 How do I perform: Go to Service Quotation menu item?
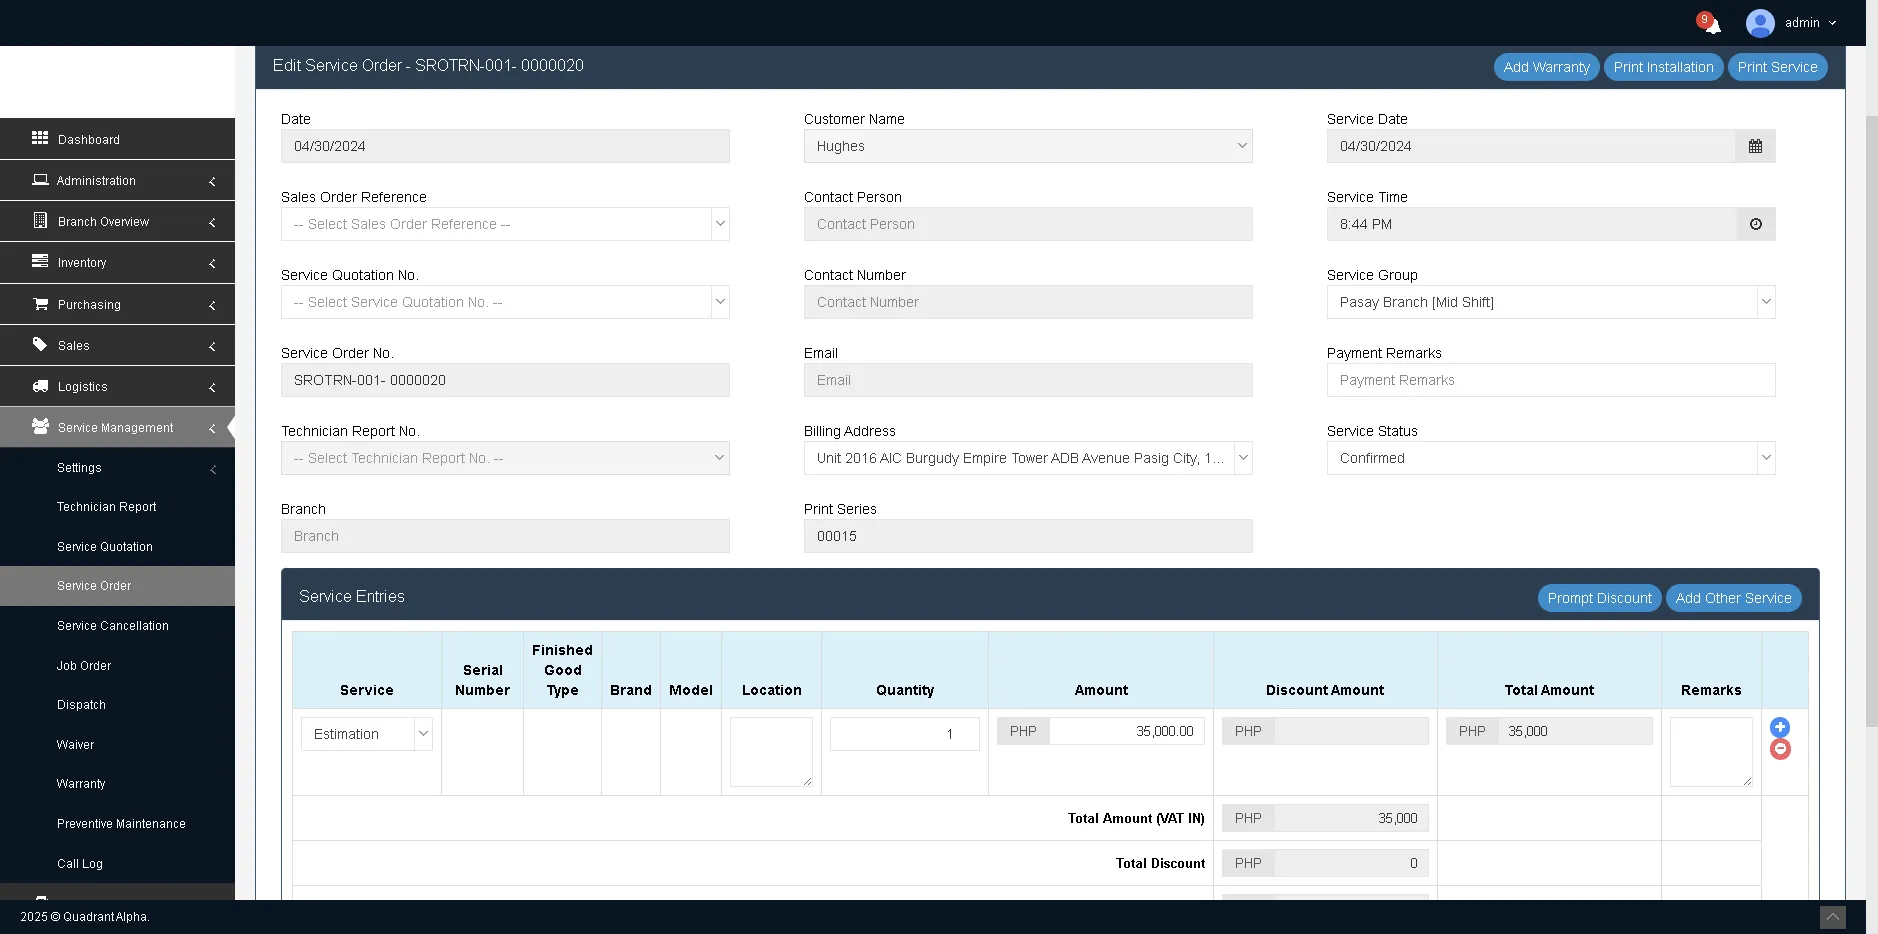point(105,547)
